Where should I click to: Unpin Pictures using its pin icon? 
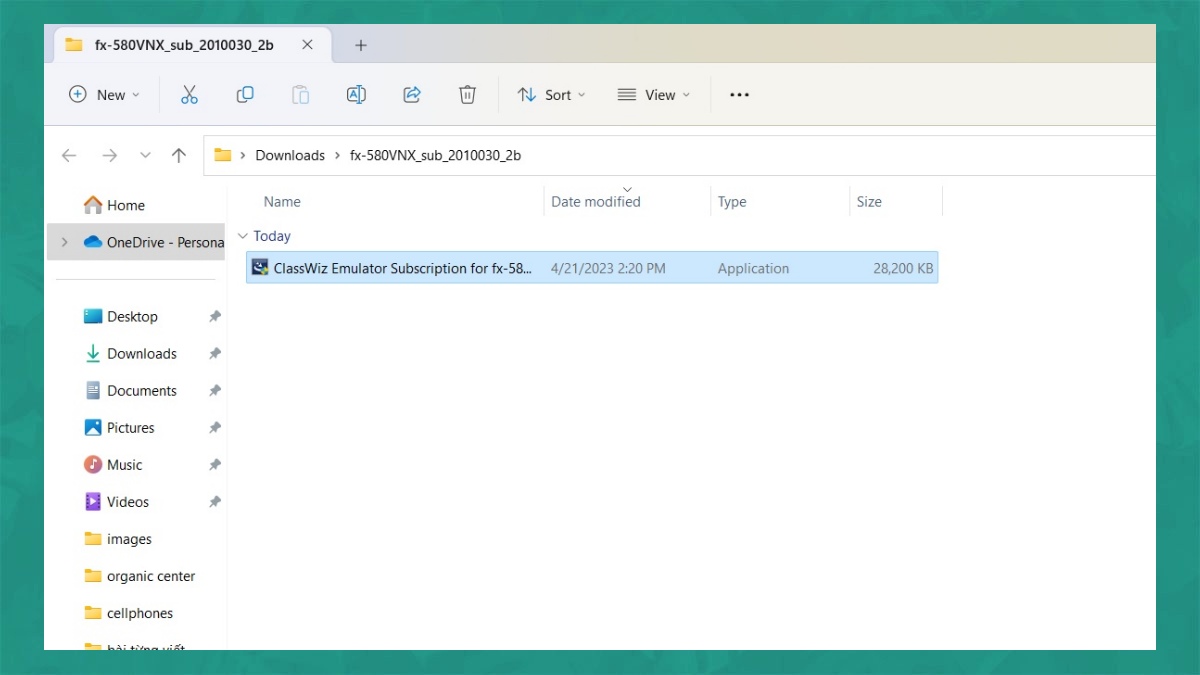[x=214, y=427]
